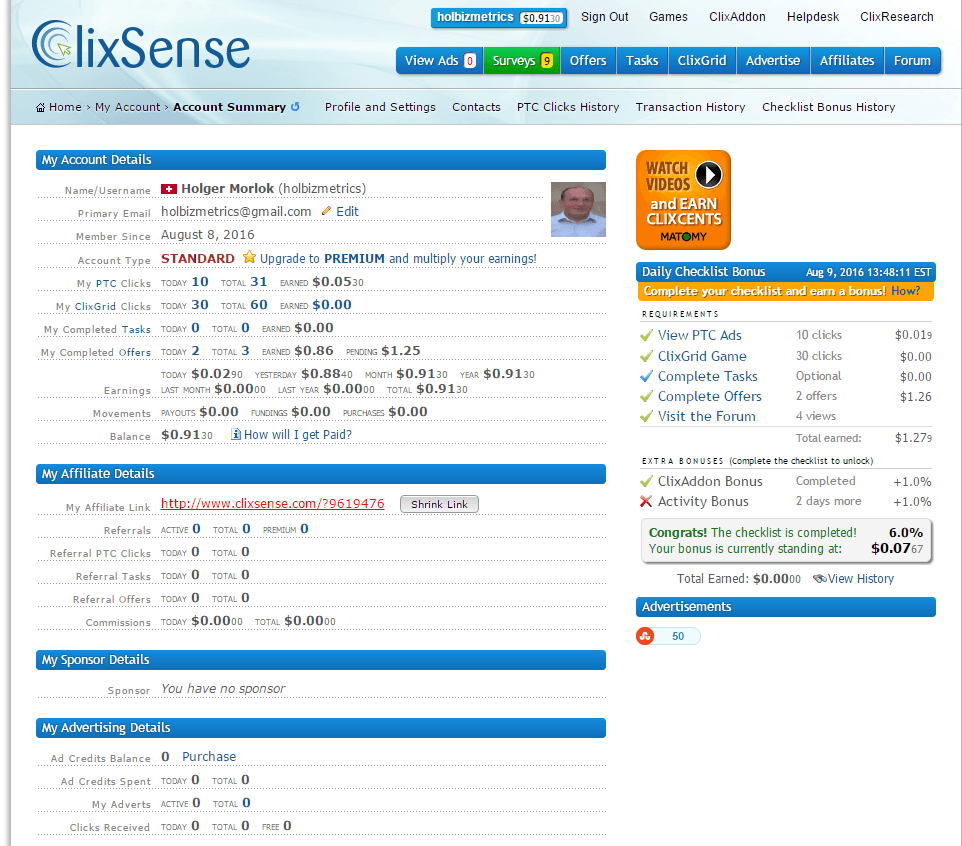
Task: Click Sign Out
Action: [x=605, y=17]
